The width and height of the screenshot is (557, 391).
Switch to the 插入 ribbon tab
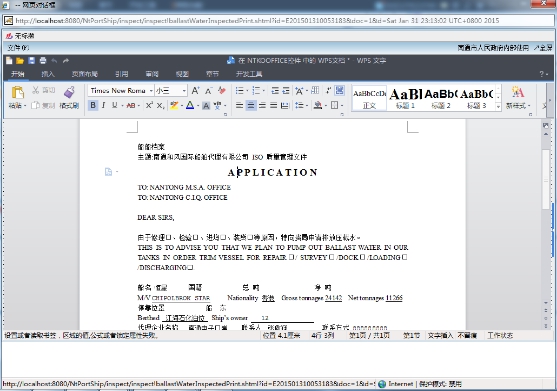(x=48, y=74)
